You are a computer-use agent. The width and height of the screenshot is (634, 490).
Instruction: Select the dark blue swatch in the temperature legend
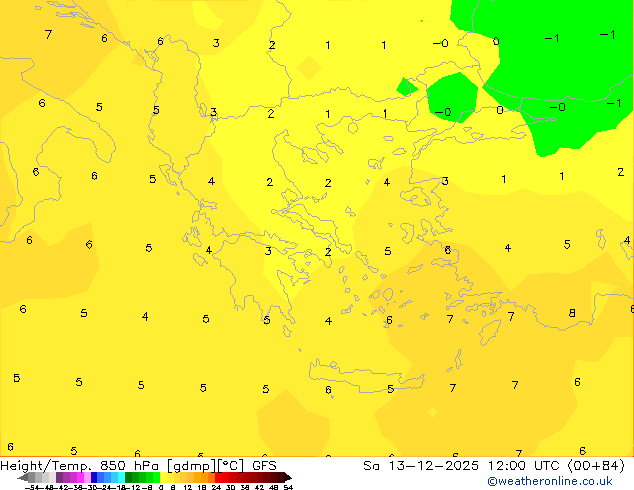[x=94, y=477]
